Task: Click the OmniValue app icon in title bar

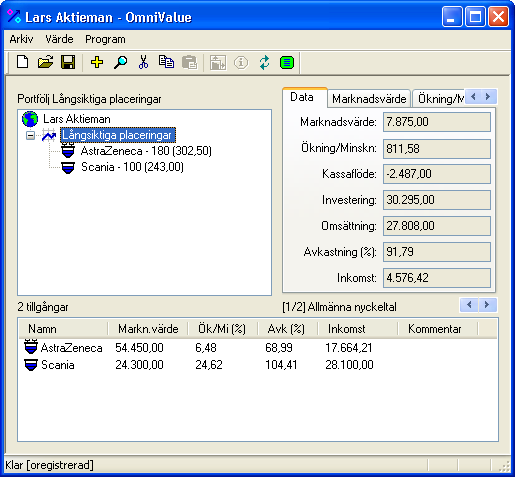Action: click(x=14, y=16)
